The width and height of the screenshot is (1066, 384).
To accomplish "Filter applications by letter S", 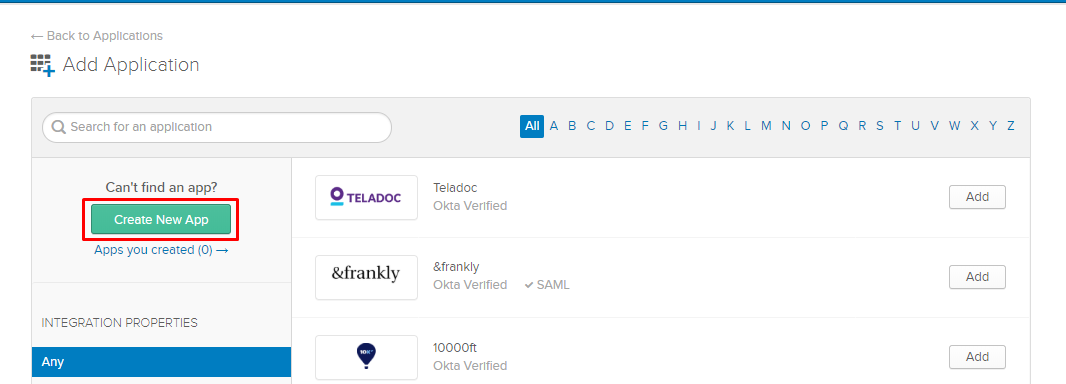I will (x=880, y=126).
